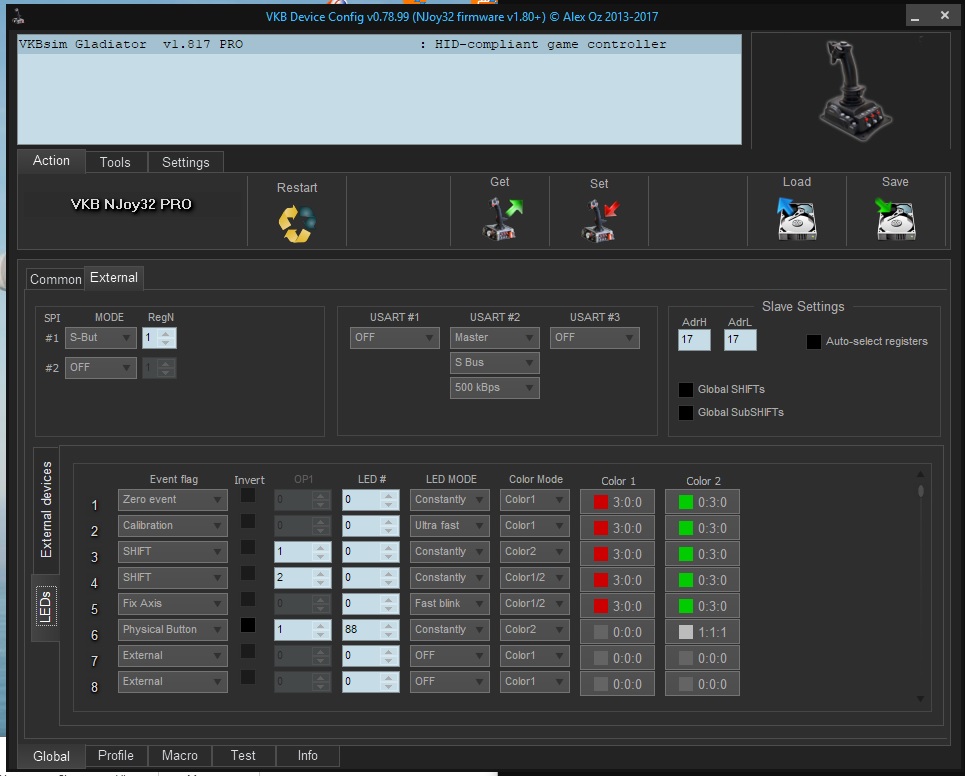This screenshot has height=778, width=965.
Task: Toggle Invert checkbox for LED row 3
Action: (x=248, y=547)
